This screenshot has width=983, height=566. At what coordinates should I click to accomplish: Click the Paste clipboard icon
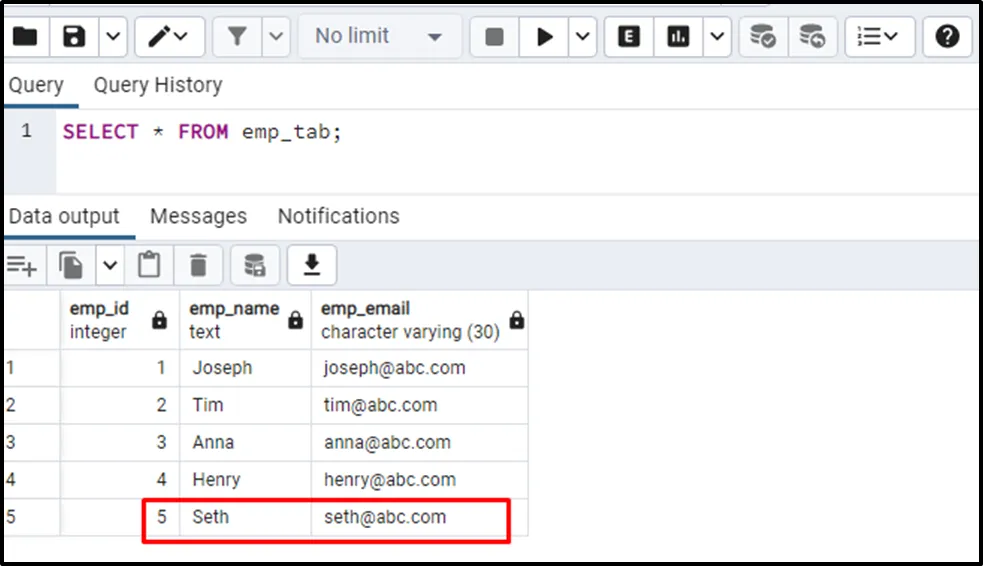pos(149,265)
